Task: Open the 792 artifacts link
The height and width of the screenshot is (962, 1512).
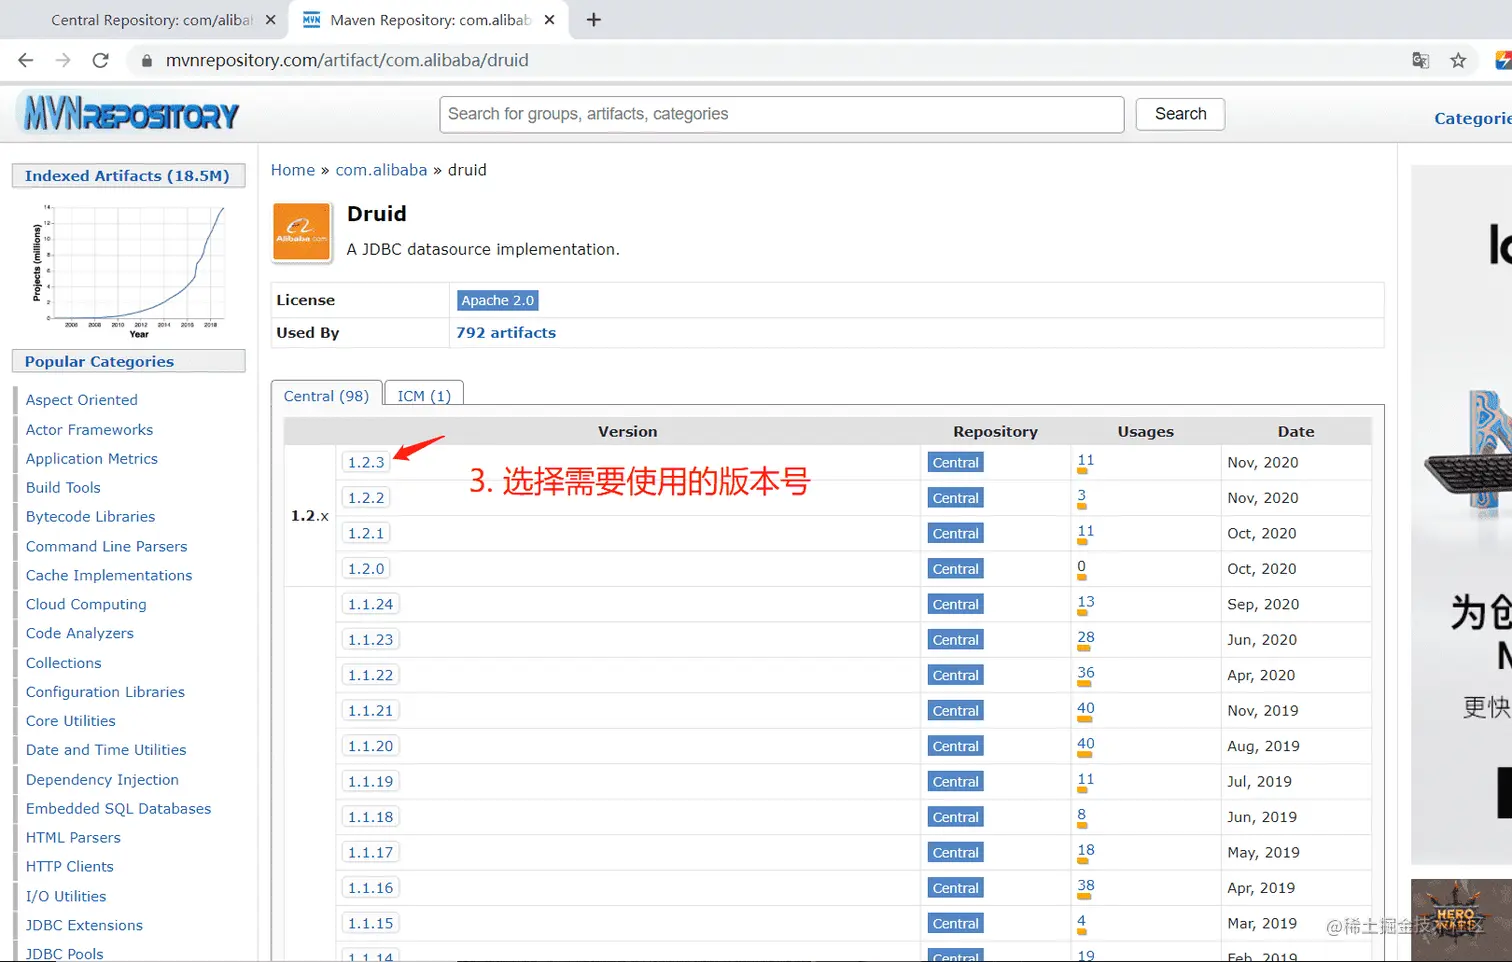Action: tap(506, 333)
